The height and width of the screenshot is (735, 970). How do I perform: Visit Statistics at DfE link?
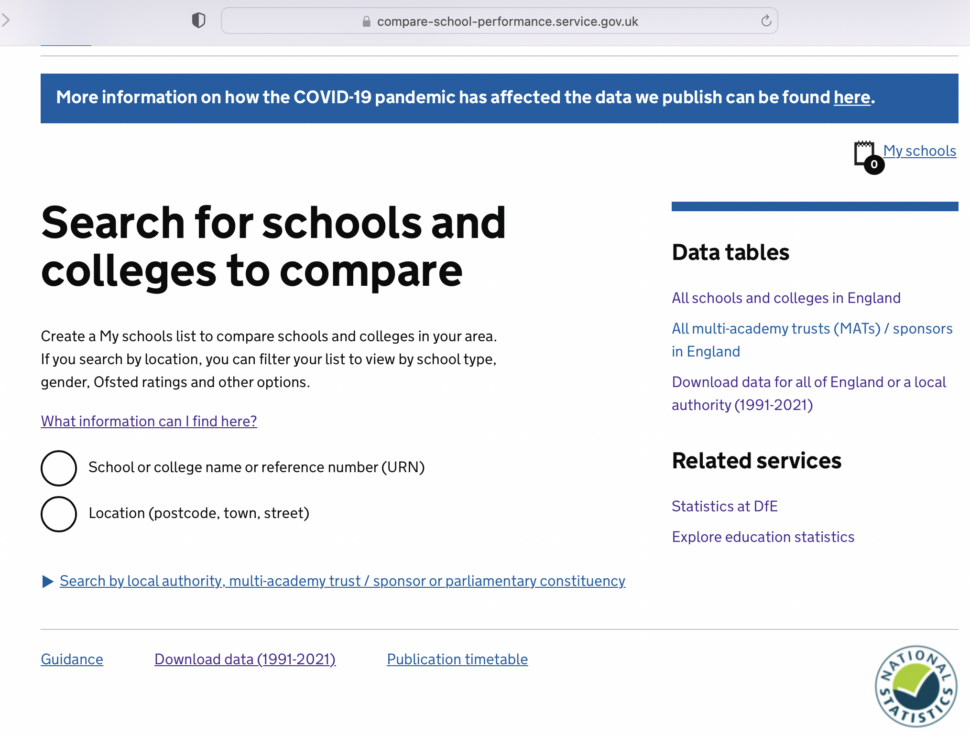pos(724,506)
